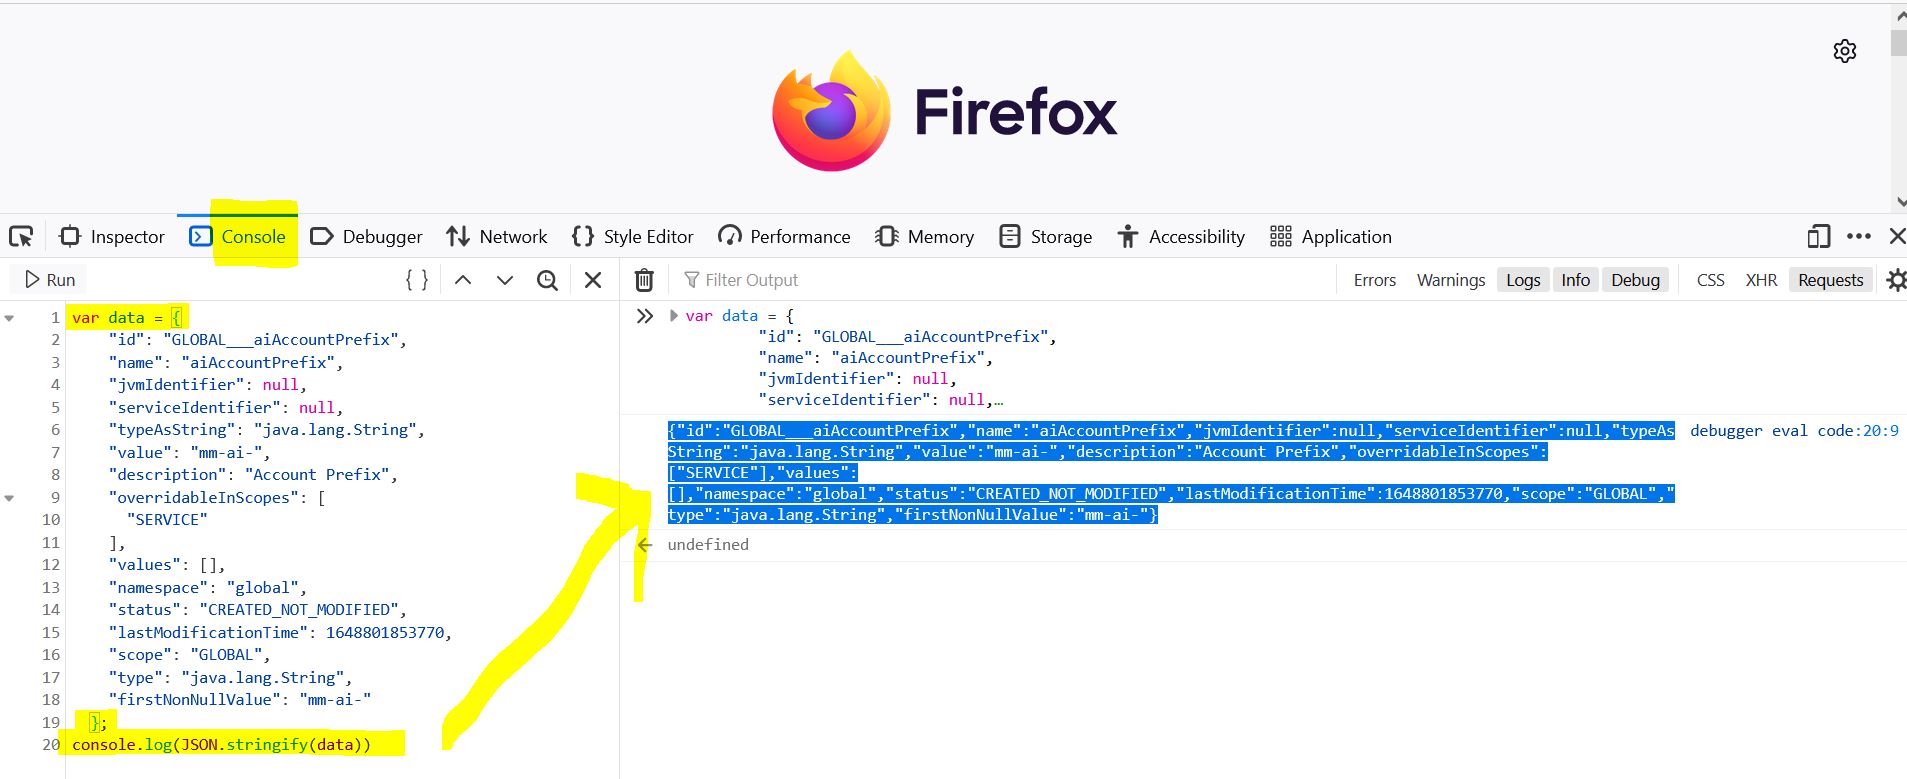
Task: Toggle responsive design mode icon
Action: 1819,237
